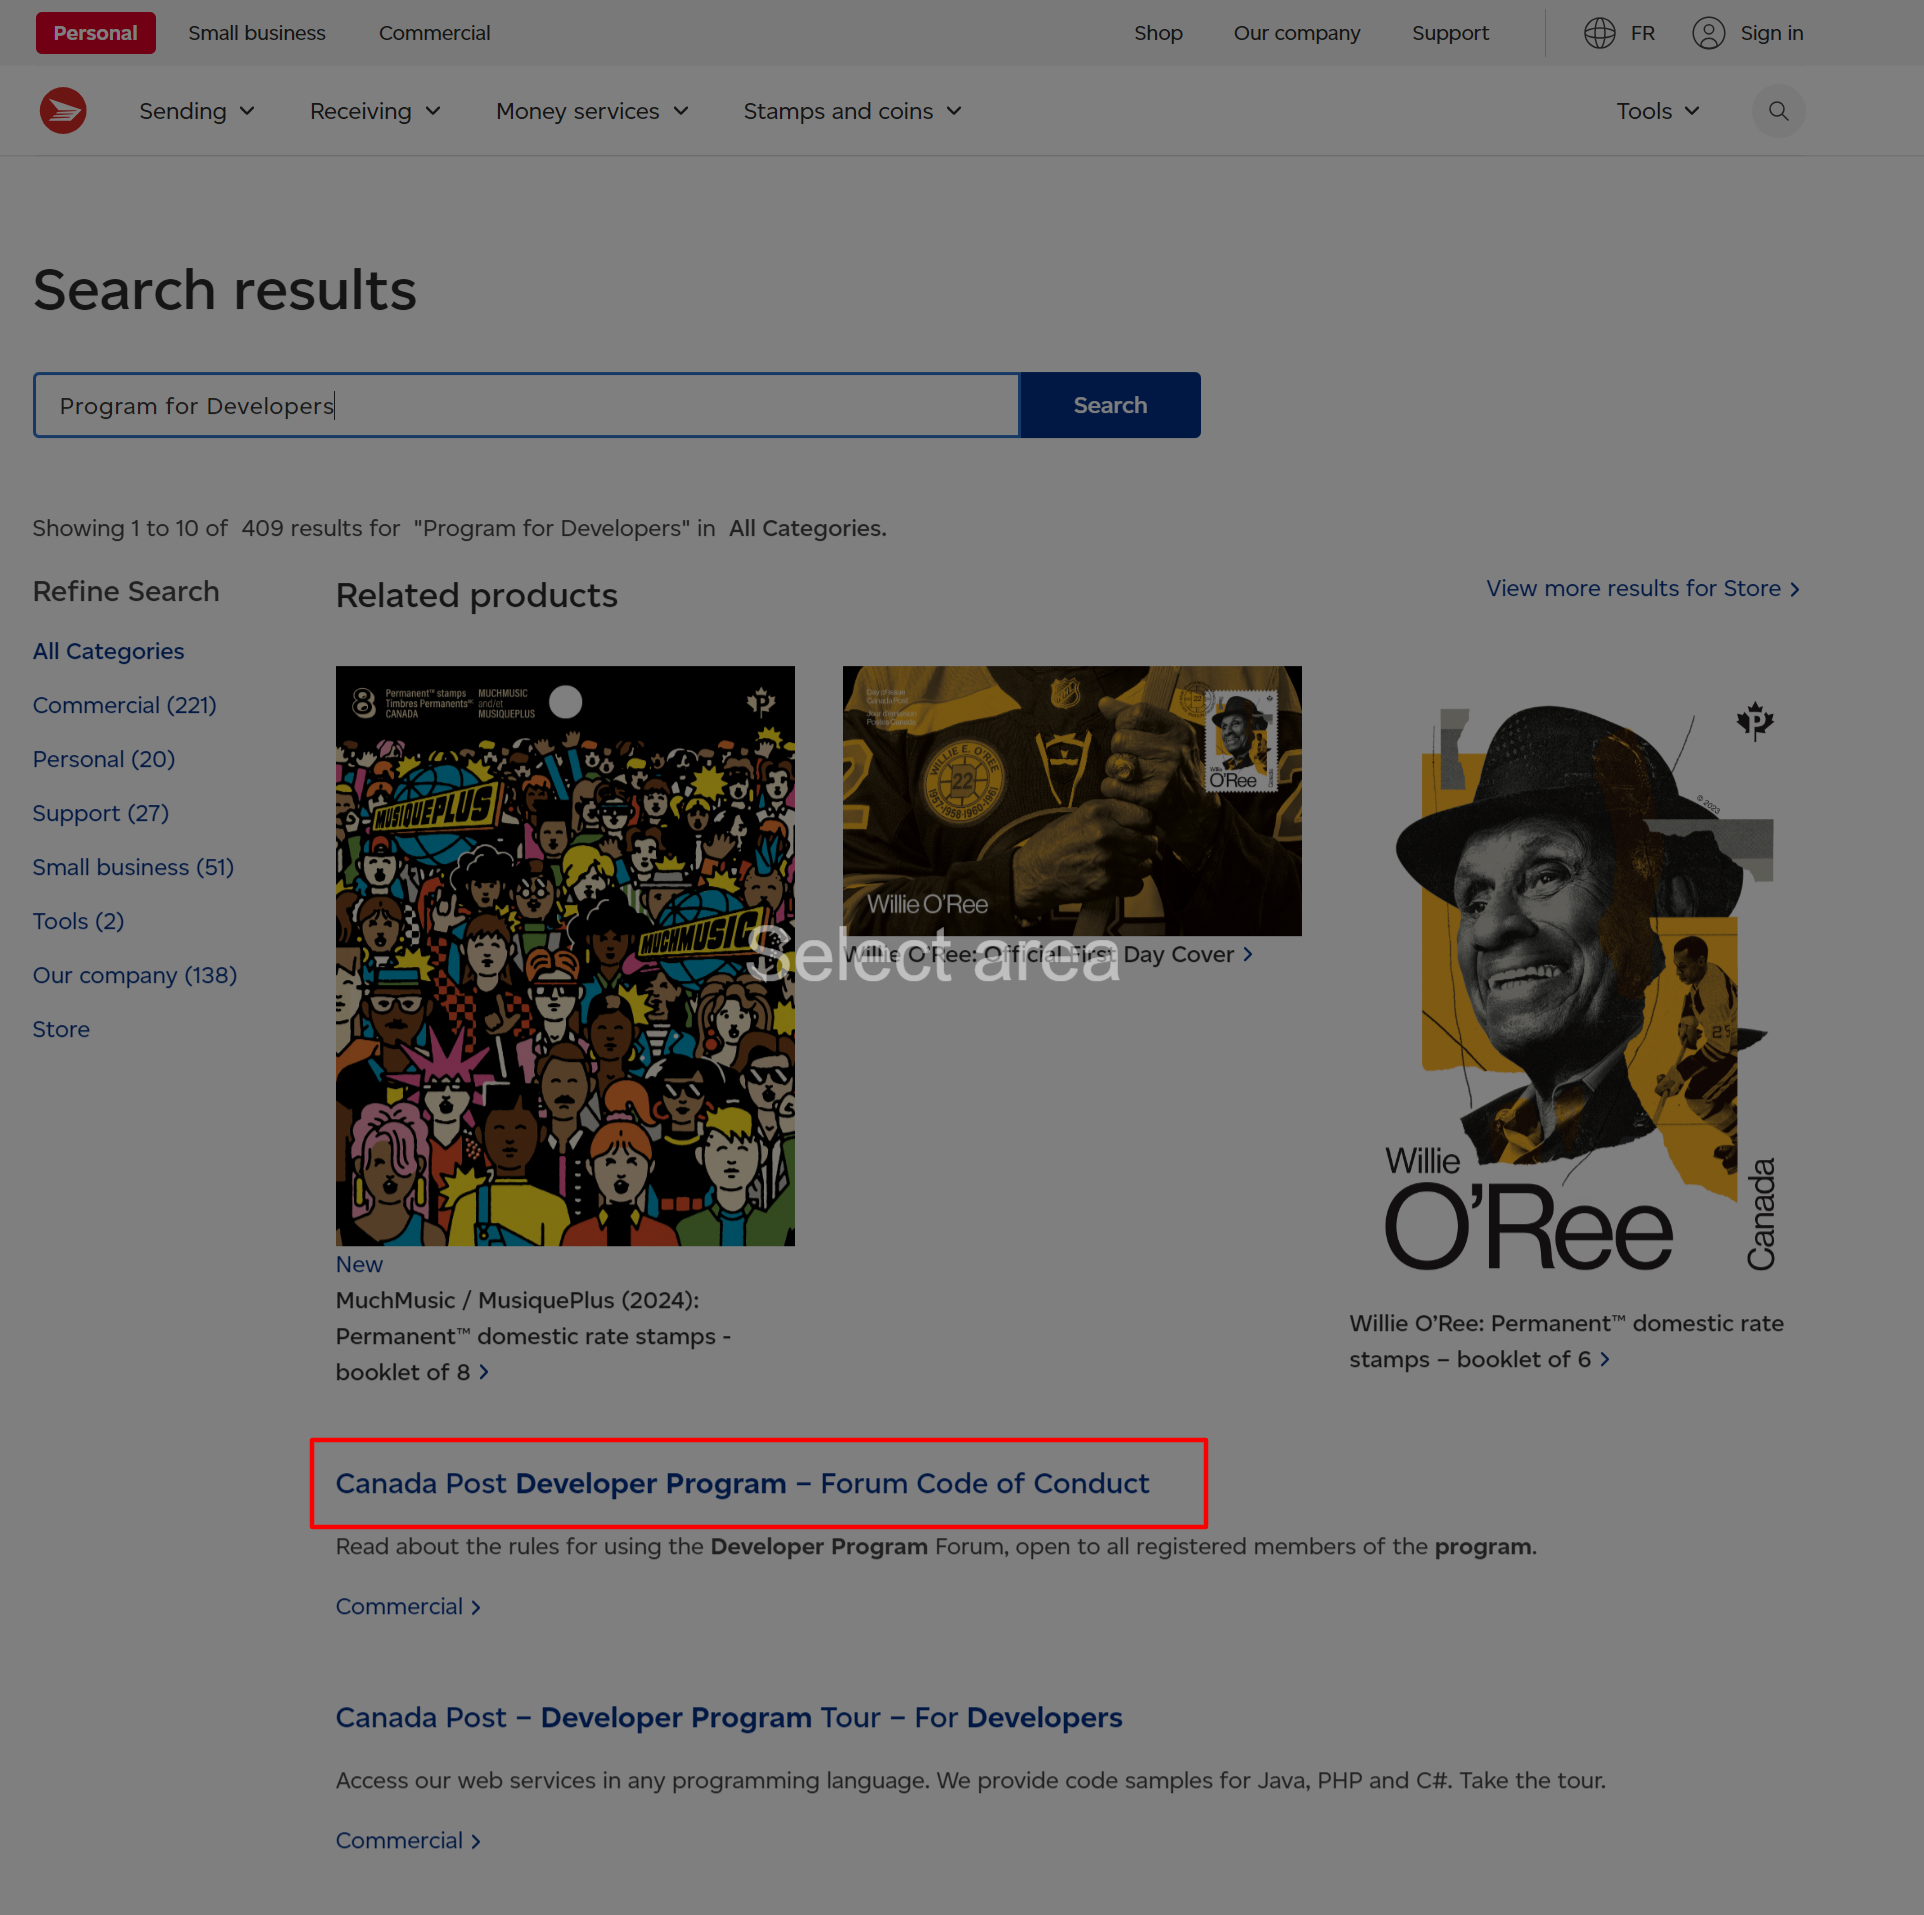Click the globe language icon
1924x1915 pixels.
[1599, 33]
